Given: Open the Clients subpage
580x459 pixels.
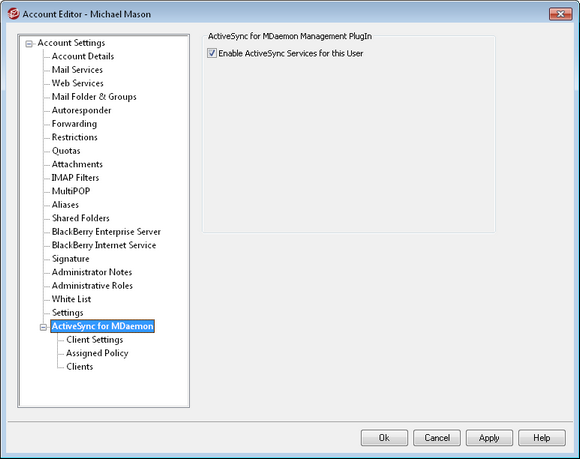Looking at the screenshot, I should 80,367.
